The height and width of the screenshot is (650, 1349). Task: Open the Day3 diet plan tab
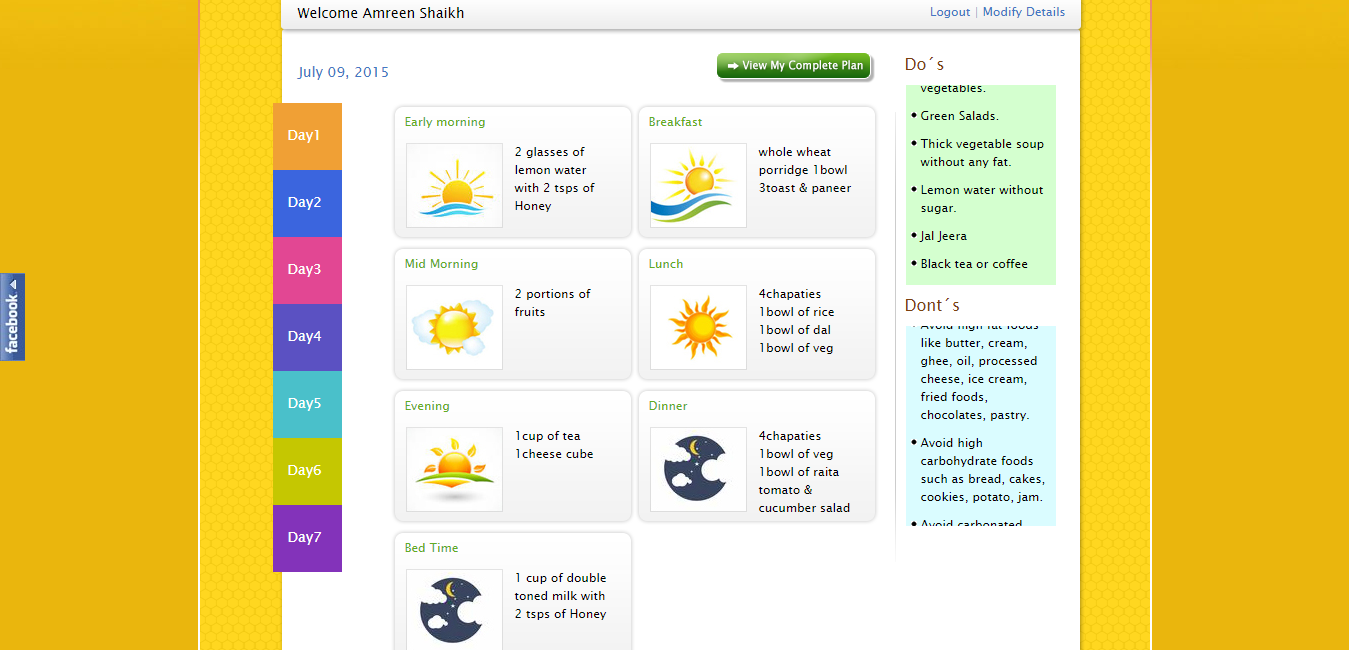point(306,270)
